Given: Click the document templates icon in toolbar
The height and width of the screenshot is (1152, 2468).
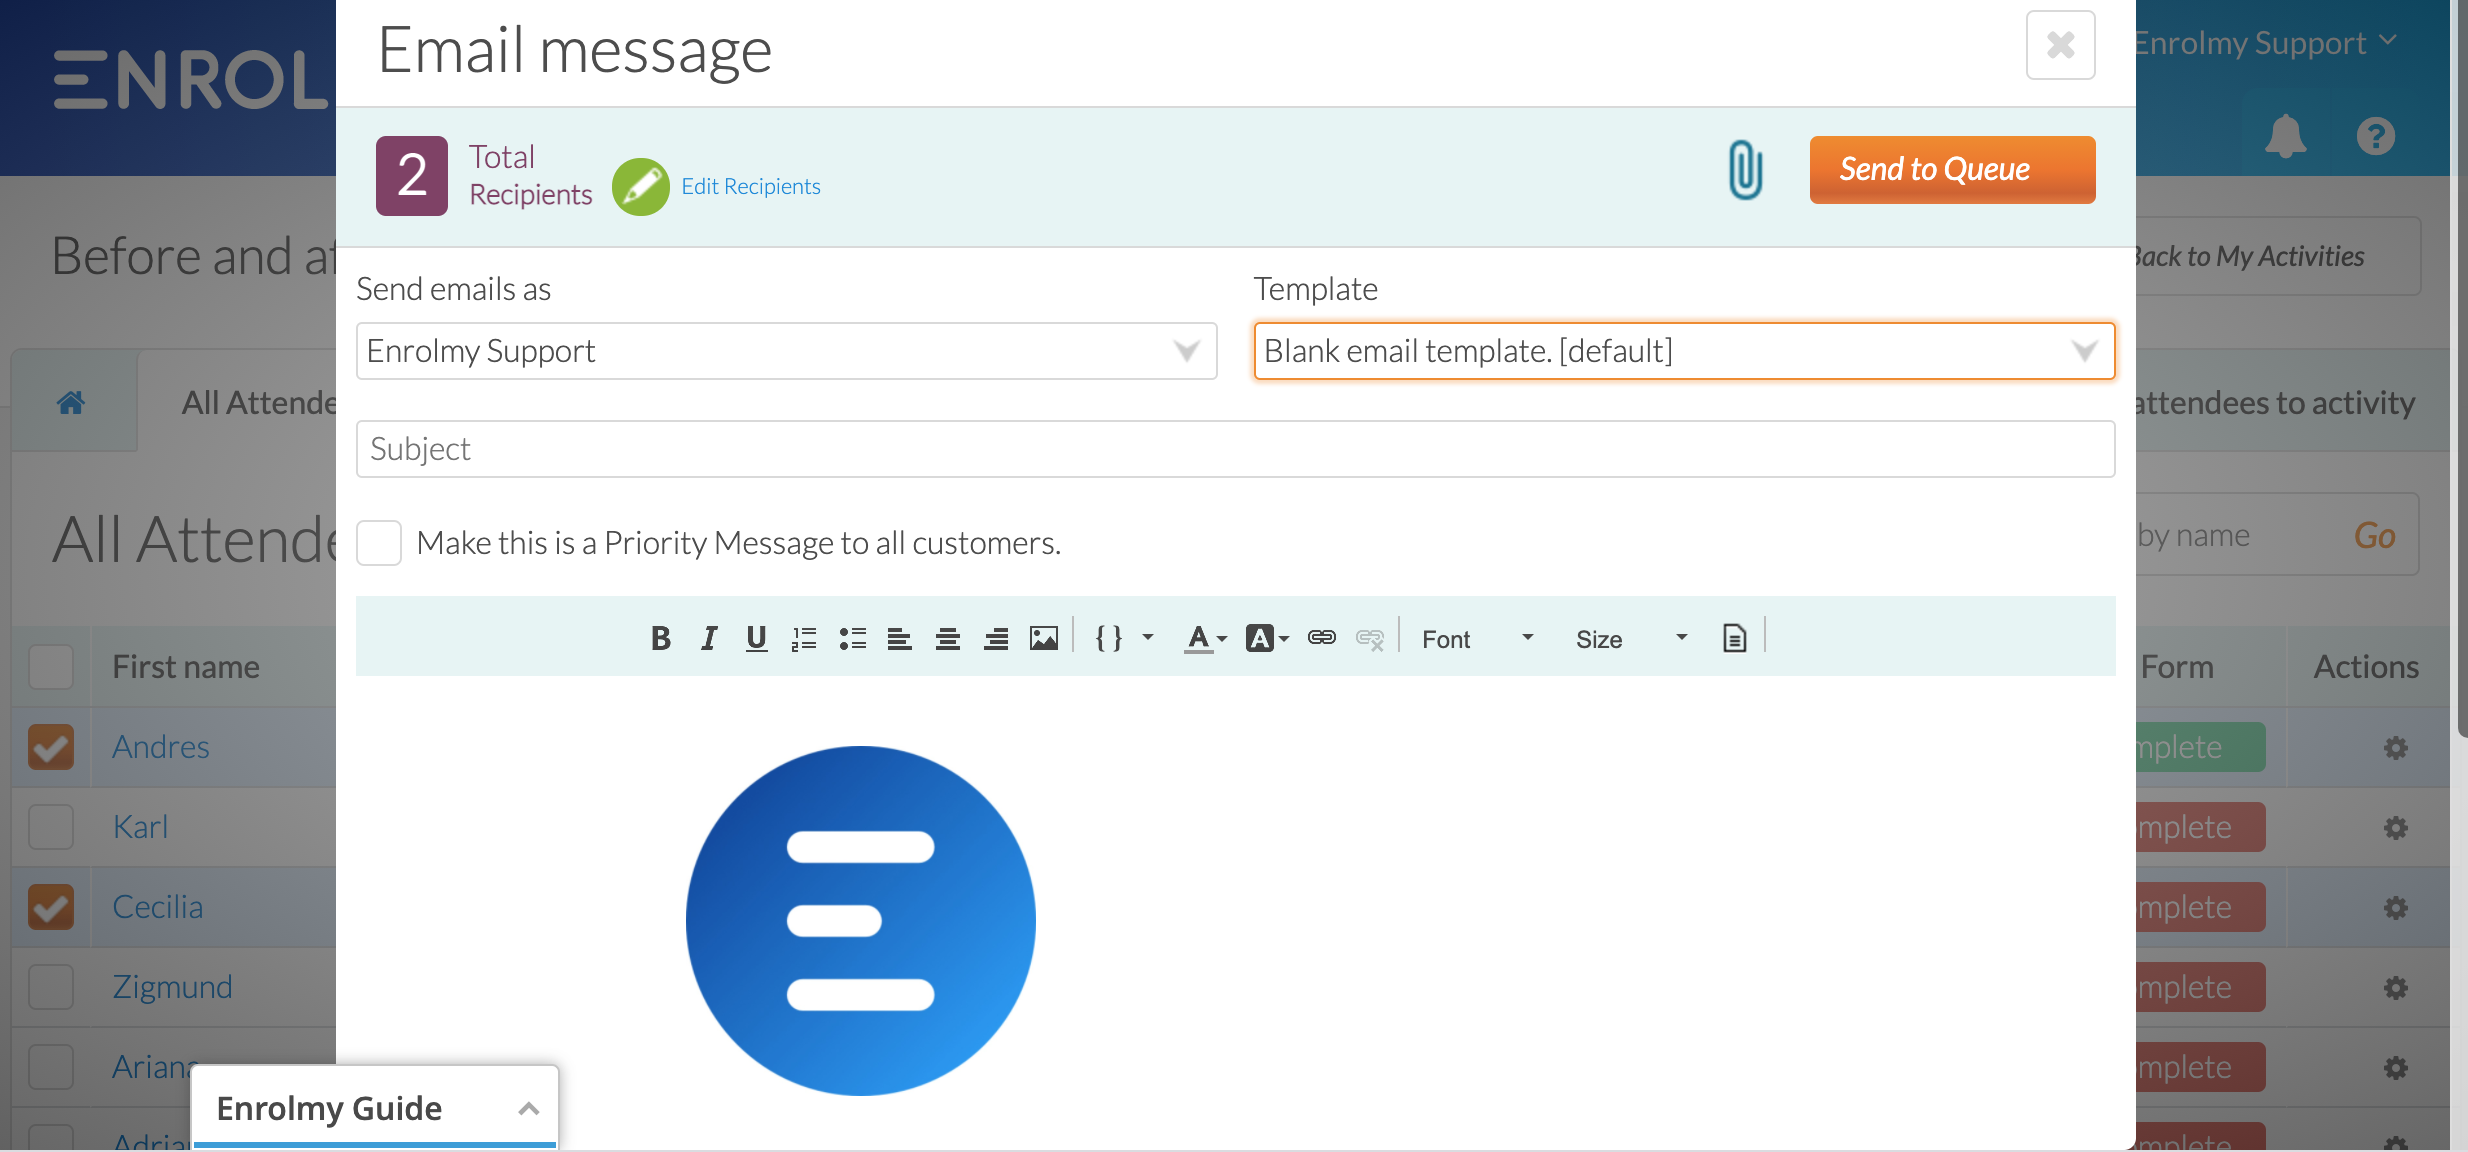Looking at the screenshot, I should tap(1734, 638).
